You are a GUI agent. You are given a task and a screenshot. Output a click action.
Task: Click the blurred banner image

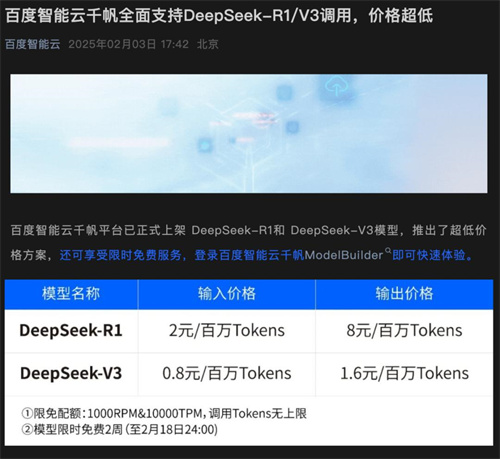click(249, 133)
